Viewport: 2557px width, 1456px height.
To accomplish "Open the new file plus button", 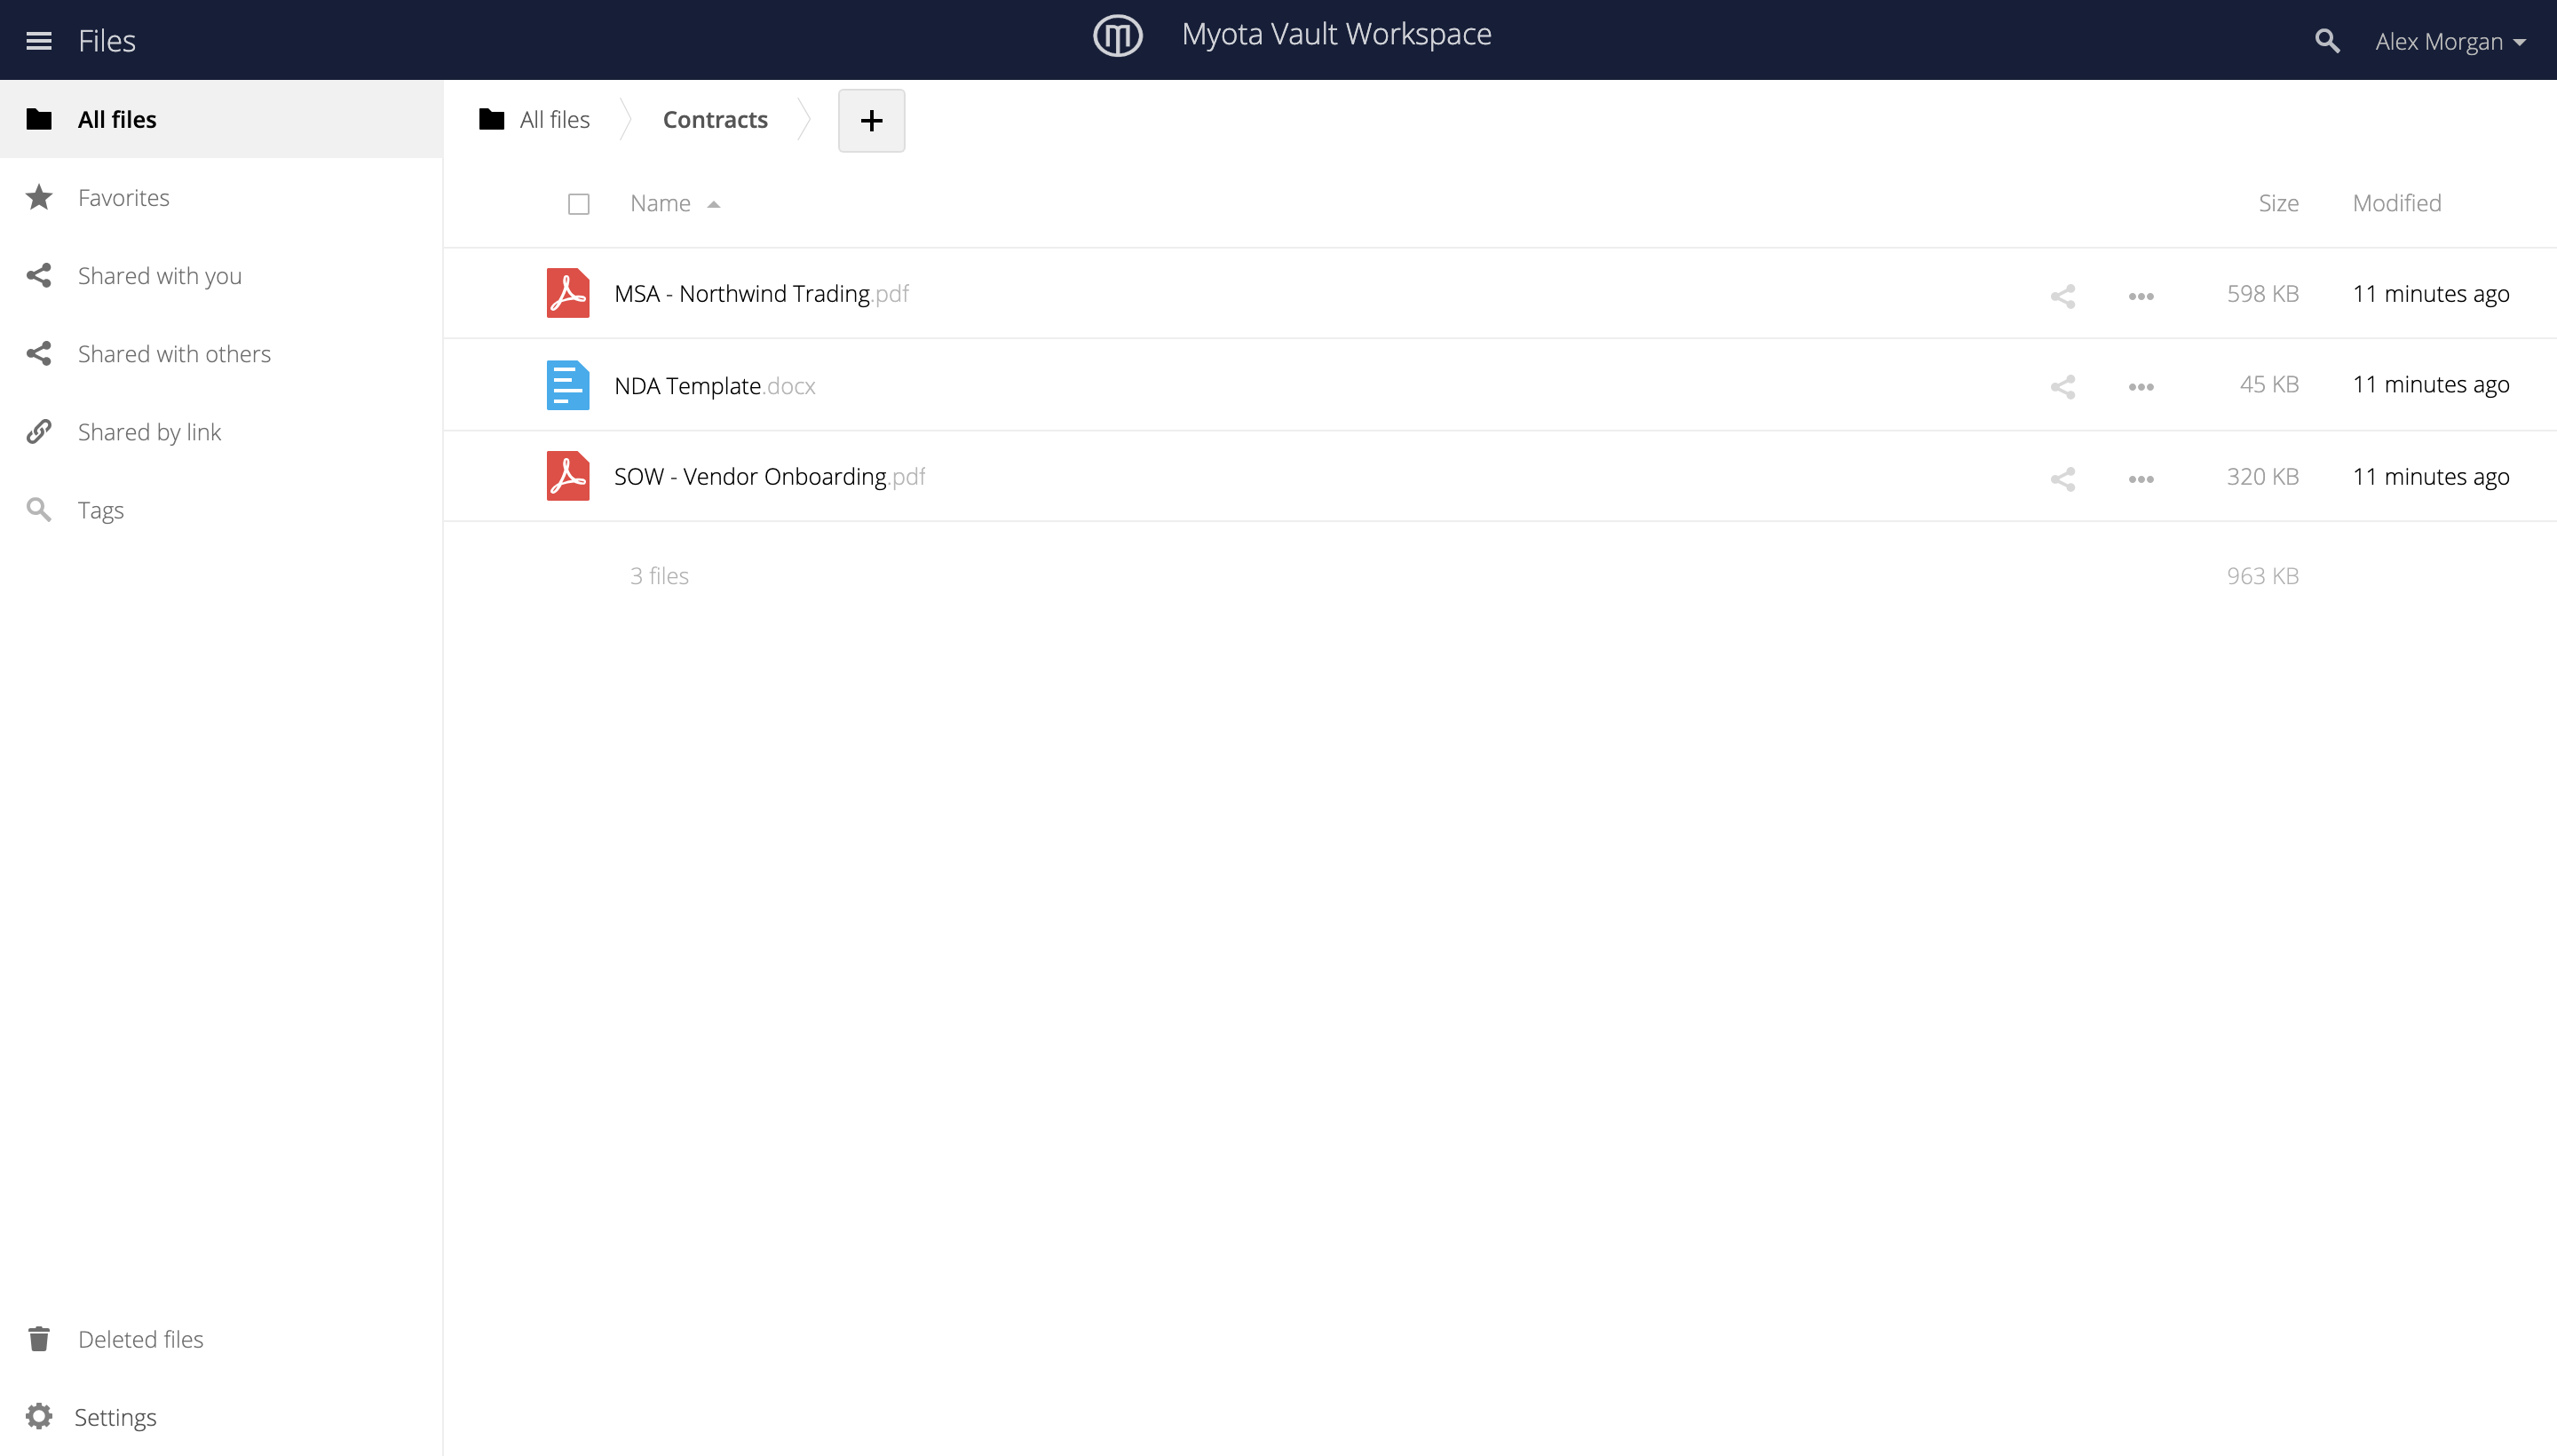I will click(871, 120).
